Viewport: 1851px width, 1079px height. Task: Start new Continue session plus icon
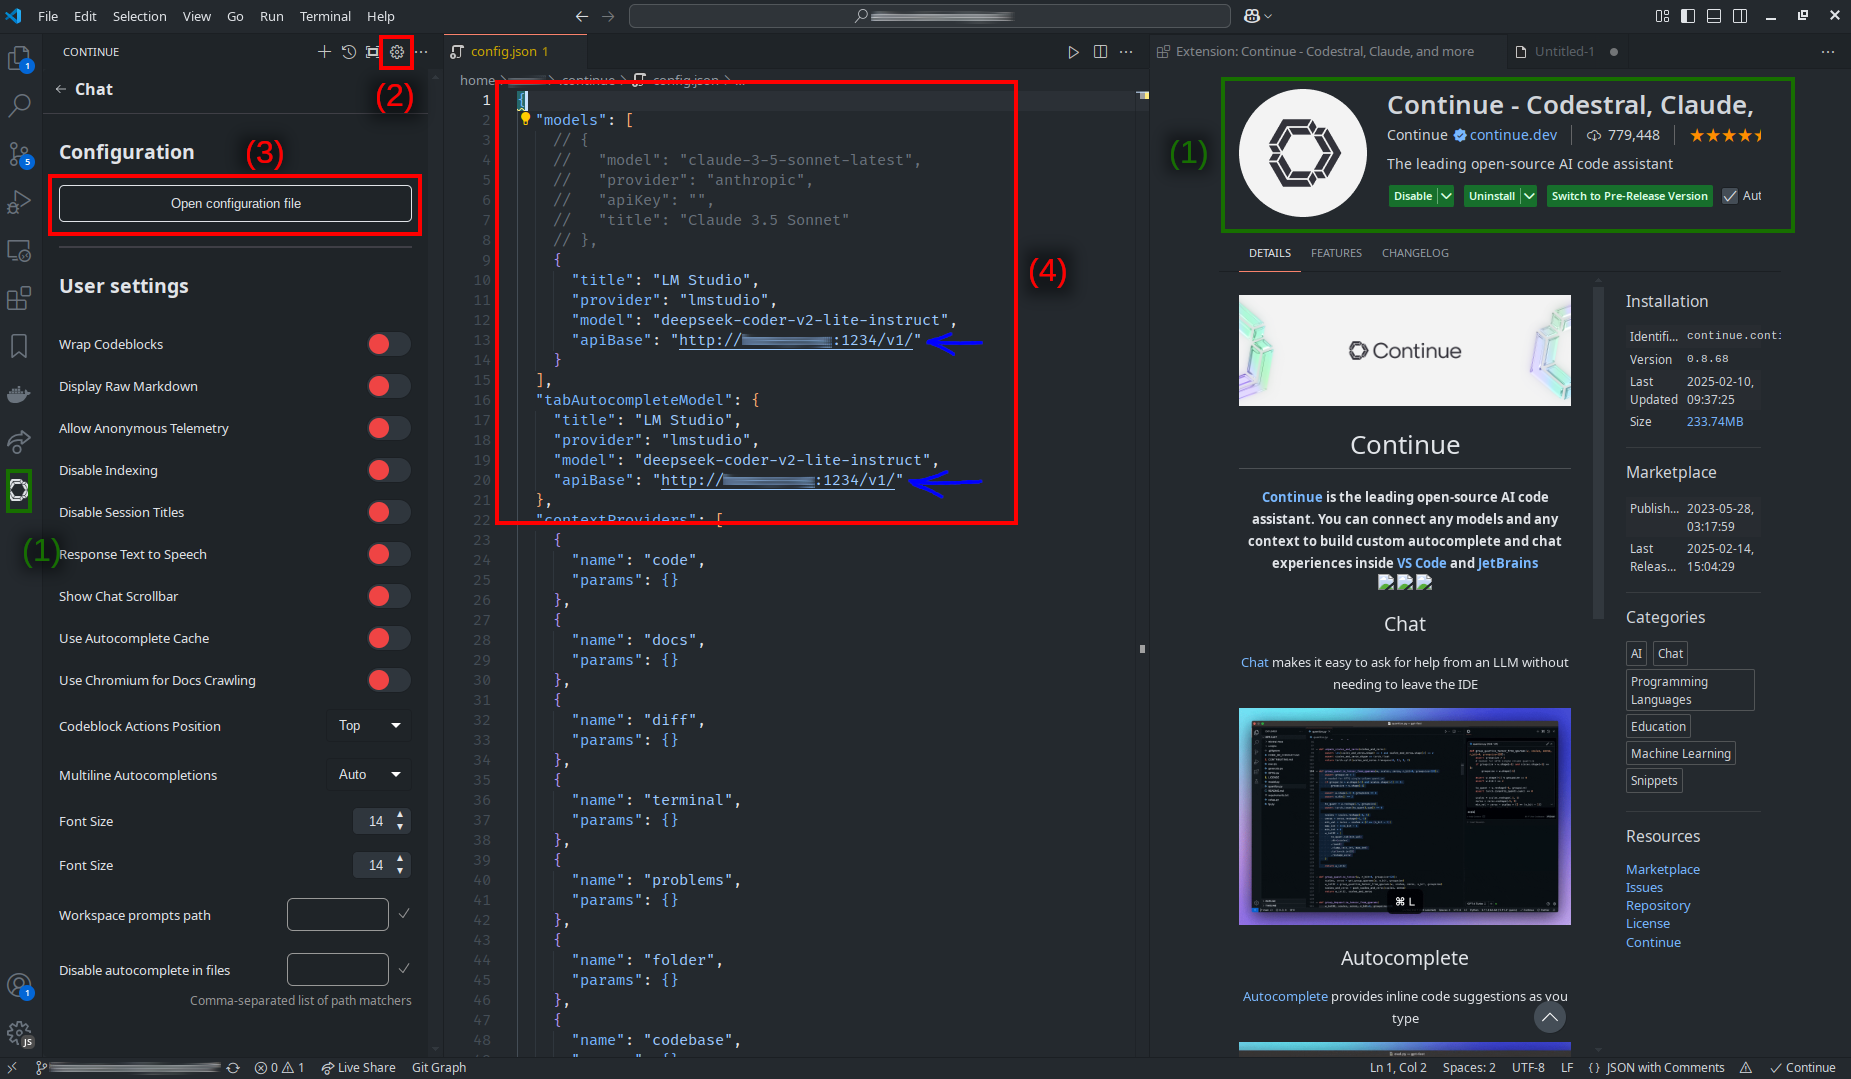tap(324, 52)
